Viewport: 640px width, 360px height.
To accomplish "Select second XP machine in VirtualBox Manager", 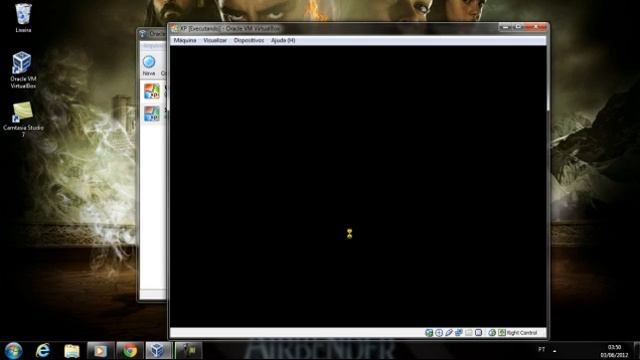I will tap(152, 113).
